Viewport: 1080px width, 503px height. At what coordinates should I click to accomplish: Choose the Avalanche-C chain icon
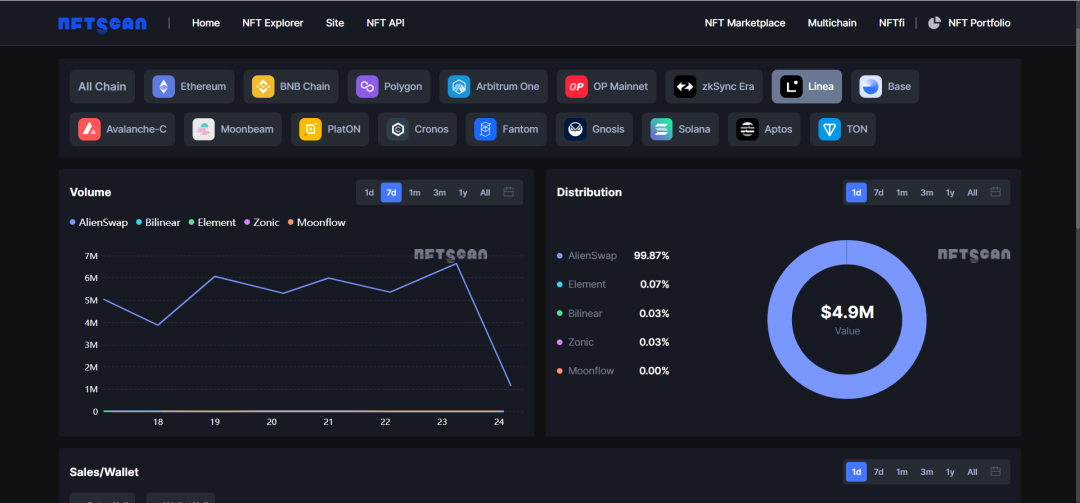[x=89, y=129]
